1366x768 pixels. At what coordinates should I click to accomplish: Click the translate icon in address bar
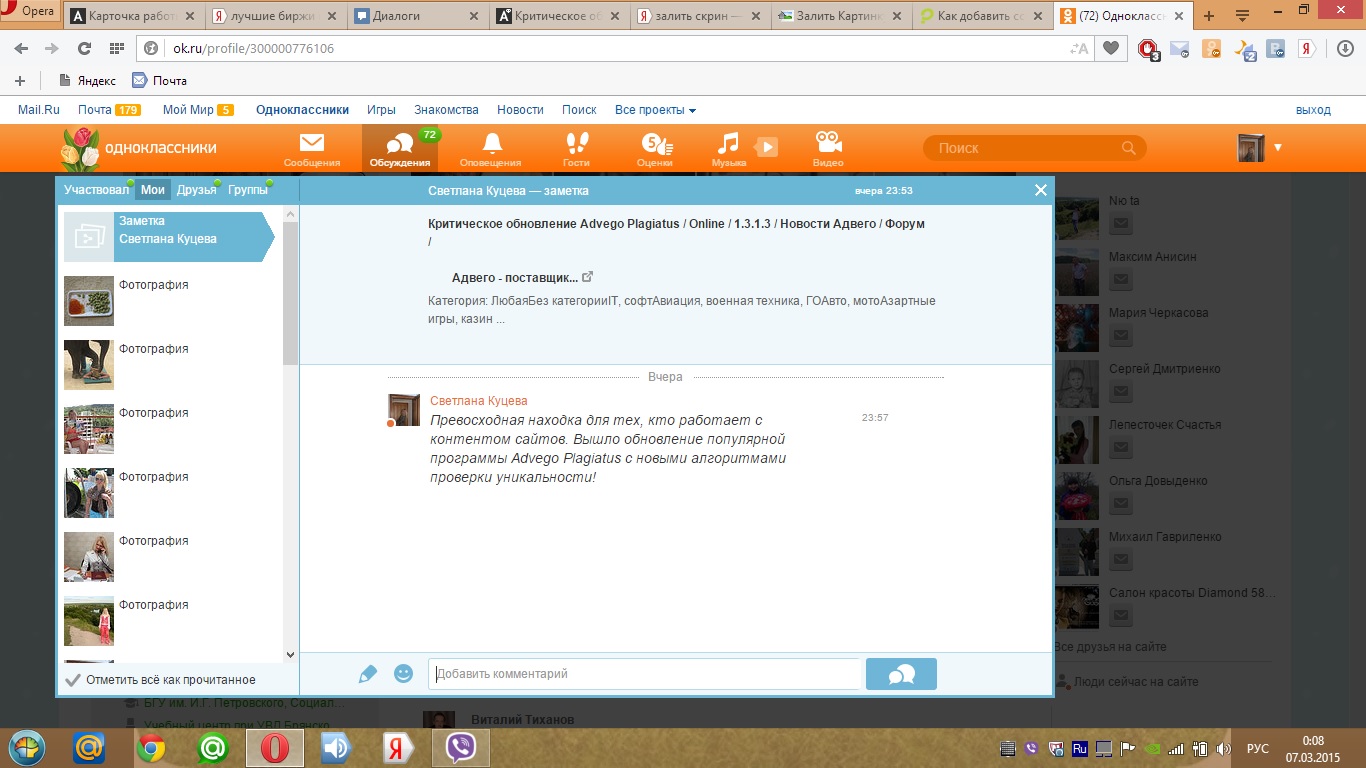coord(1079,48)
